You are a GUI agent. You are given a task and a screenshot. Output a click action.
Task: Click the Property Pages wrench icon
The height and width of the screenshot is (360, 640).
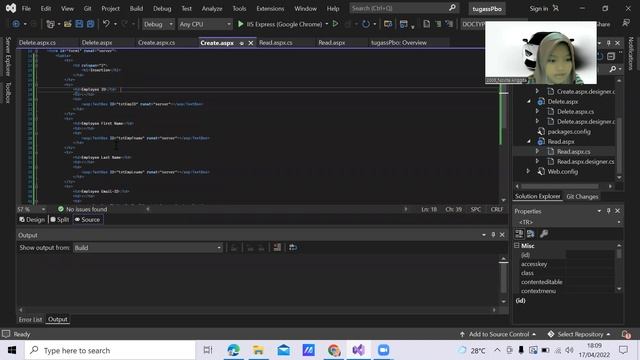[x=544, y=233]
